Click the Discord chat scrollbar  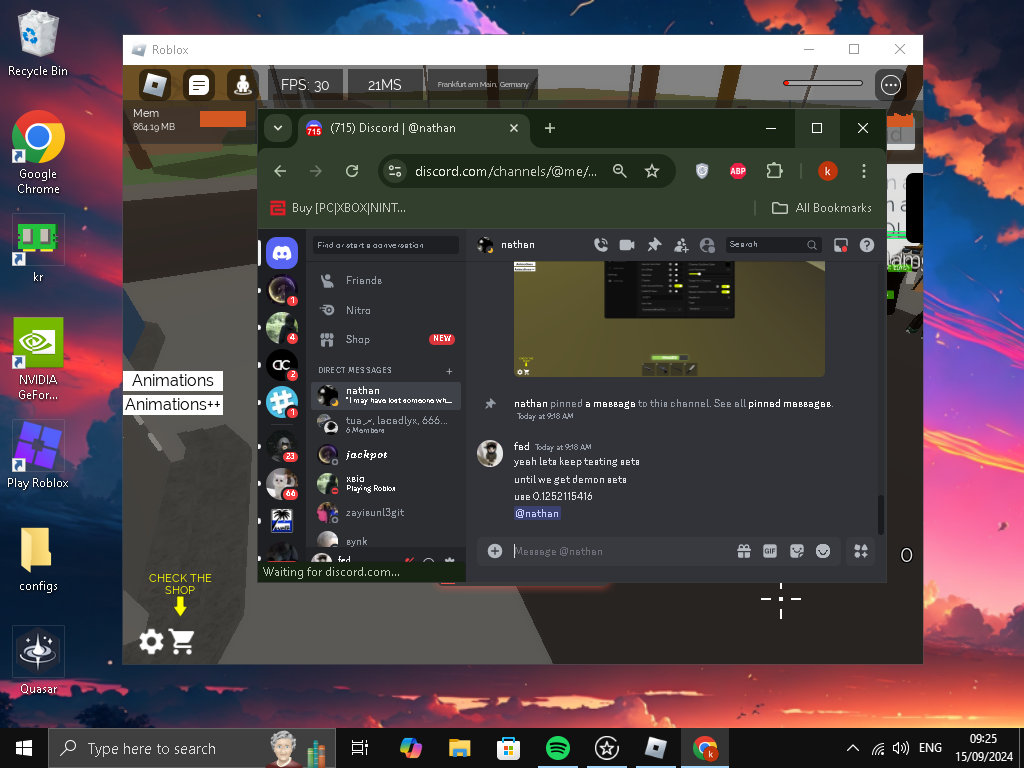880,514
